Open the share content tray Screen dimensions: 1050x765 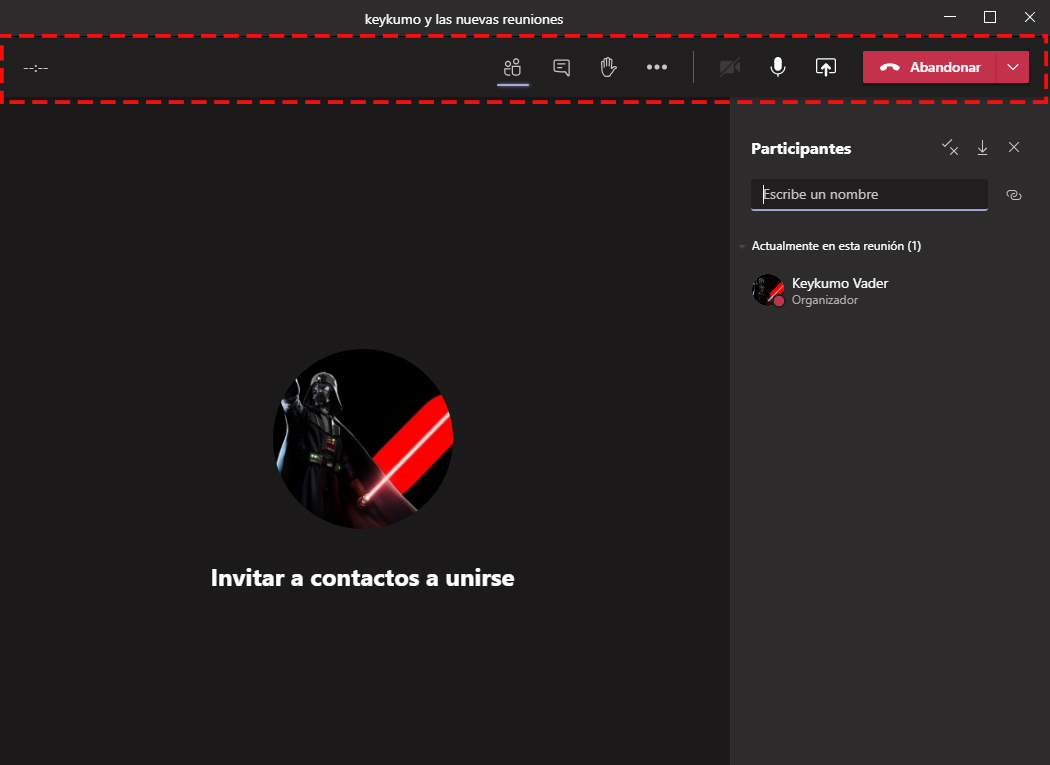pos(826,68)
